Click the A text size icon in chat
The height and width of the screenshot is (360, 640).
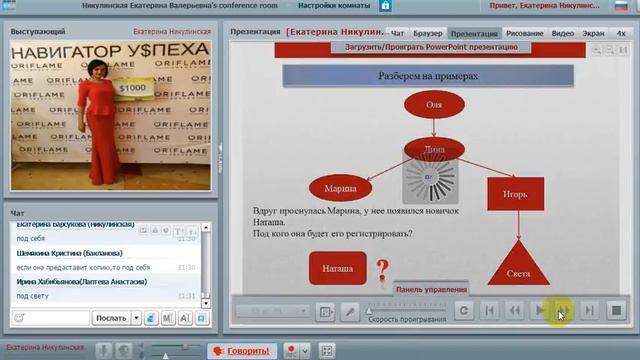click(185, 318)
